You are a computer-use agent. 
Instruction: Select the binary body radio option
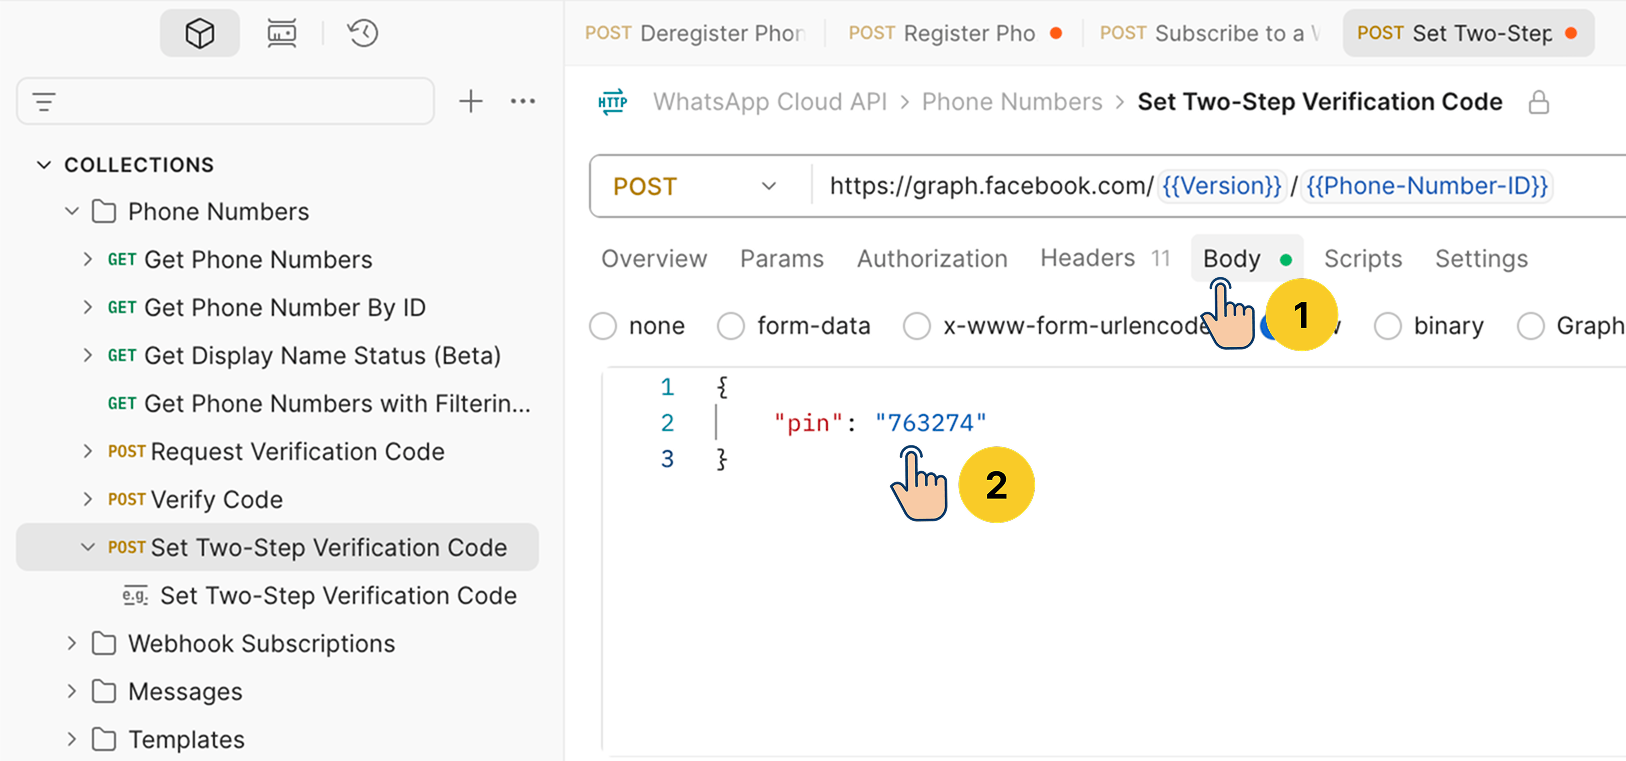[x=1388, y=326]
